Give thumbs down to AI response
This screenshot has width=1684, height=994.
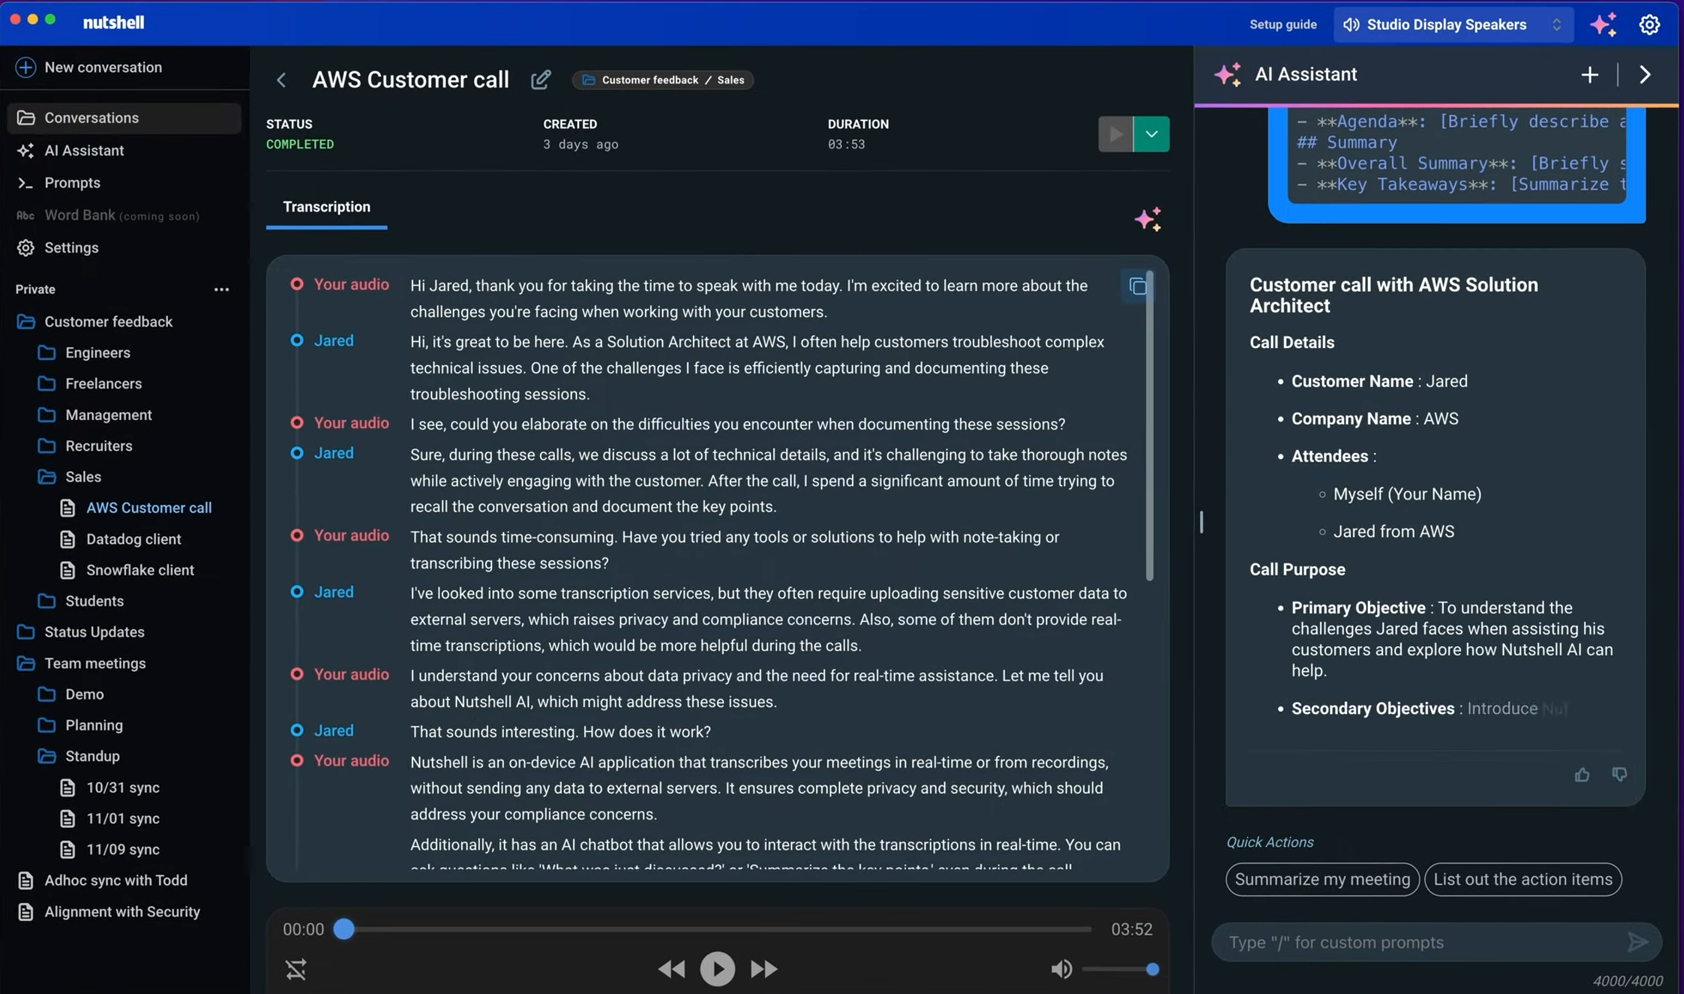[x=1619, y=775]
